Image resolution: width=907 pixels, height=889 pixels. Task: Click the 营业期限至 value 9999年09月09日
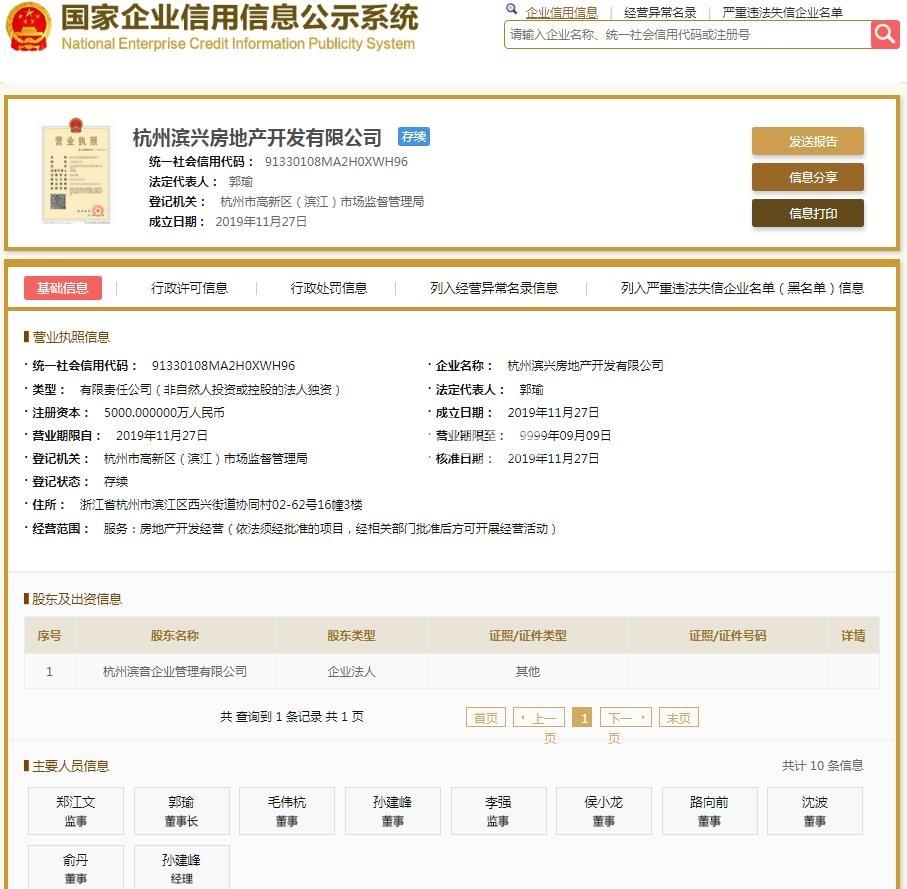coord(565,435)
